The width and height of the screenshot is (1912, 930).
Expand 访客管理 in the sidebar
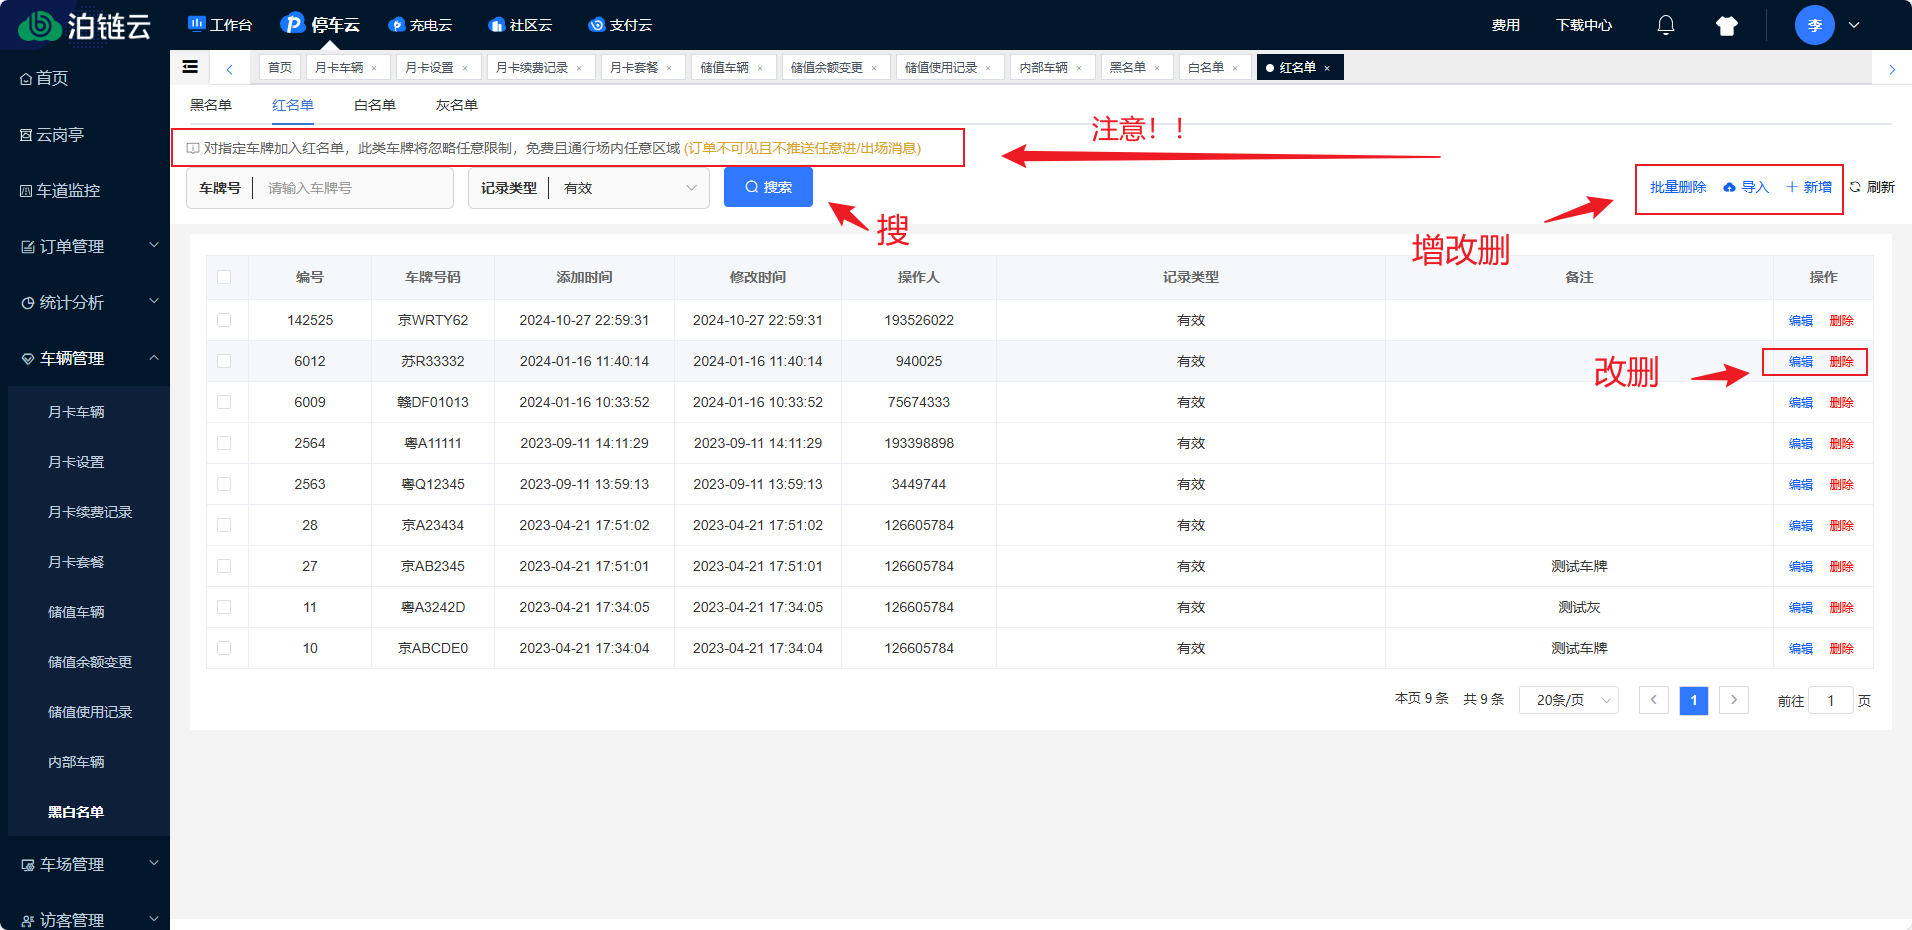(85, 919)
